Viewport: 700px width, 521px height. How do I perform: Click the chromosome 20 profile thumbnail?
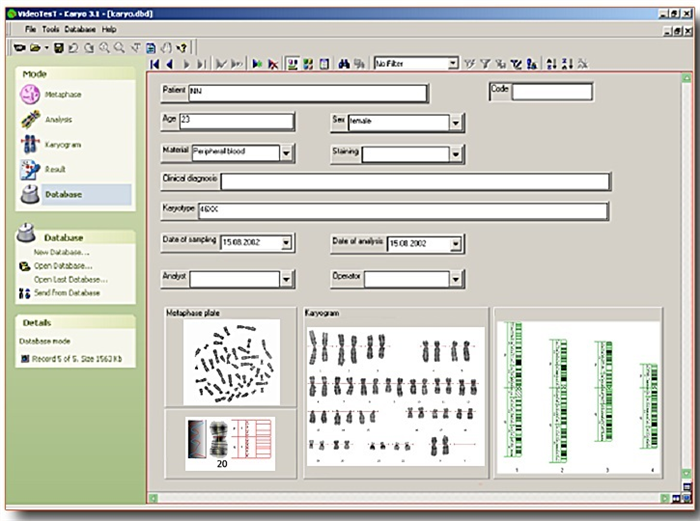(x=230, y=444)
